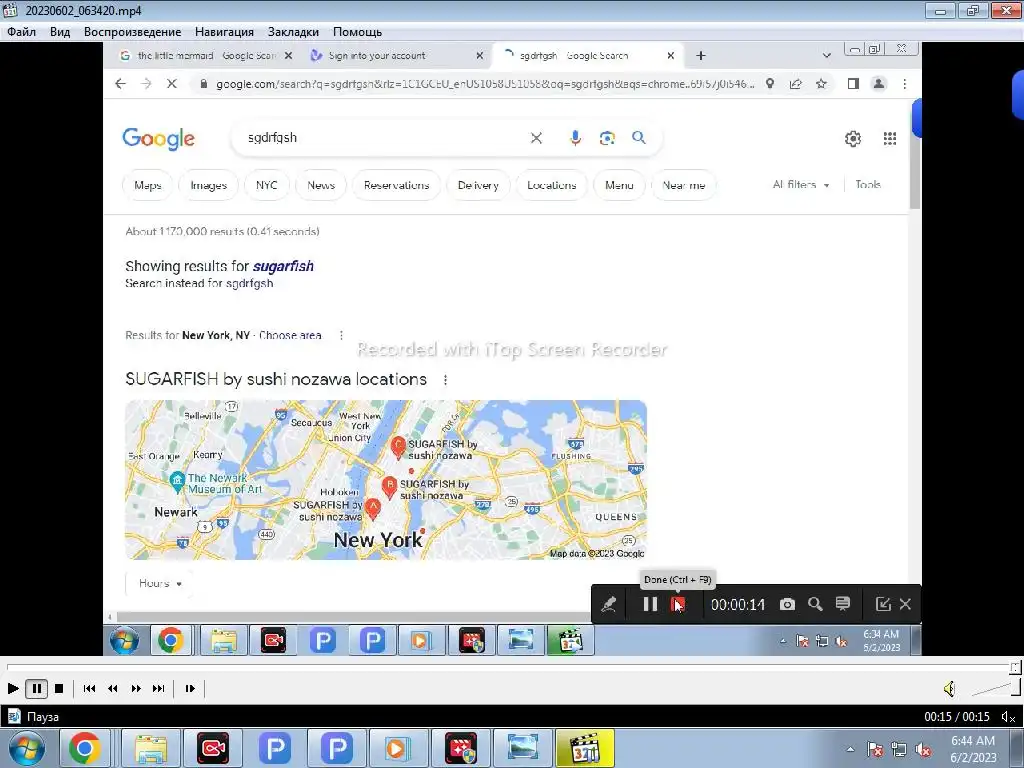Skip to the next track

click(159, 688)
